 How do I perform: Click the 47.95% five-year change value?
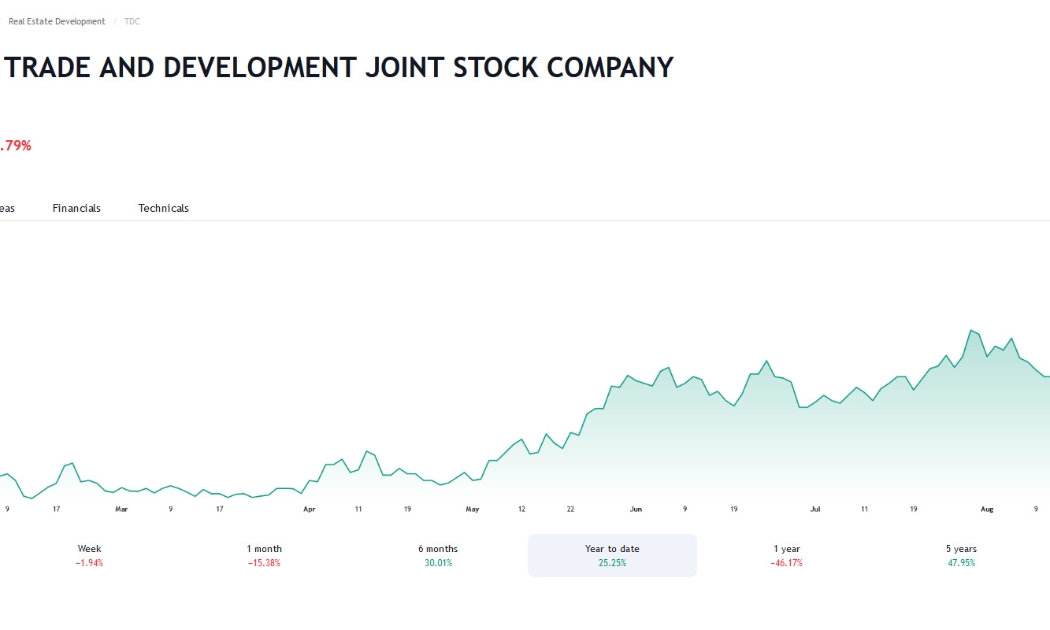point(961,563)
